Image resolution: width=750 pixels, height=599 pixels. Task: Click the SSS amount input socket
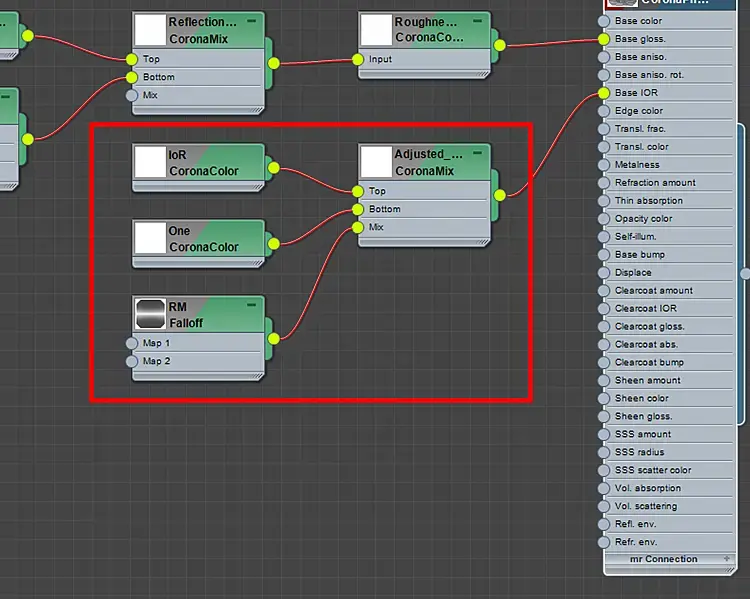(604, 434)
